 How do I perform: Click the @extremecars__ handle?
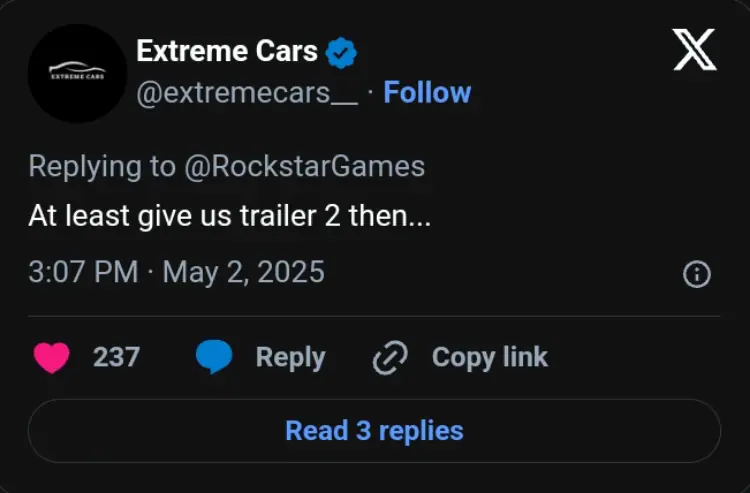click(x=247, y=93)
